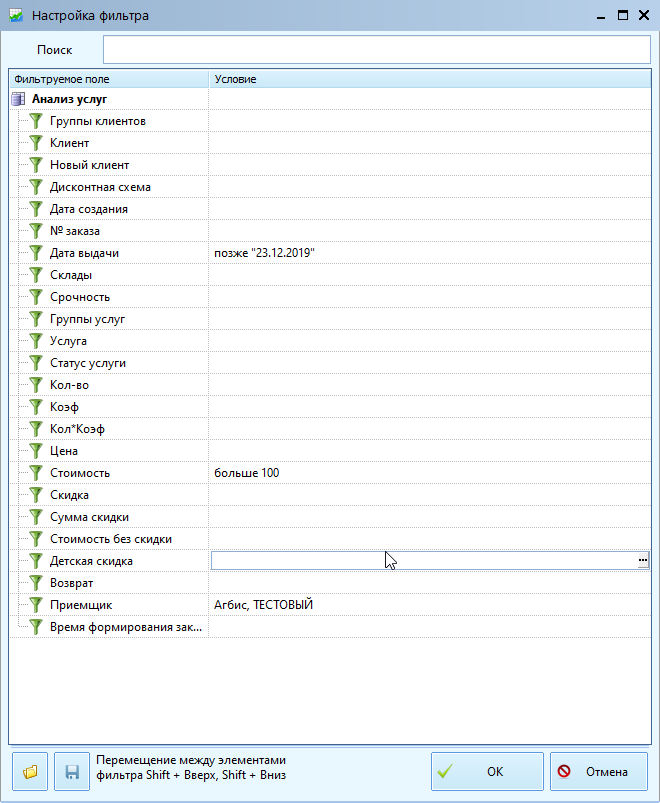Select the Анализ услуг root node

click(x=69, y=99)
